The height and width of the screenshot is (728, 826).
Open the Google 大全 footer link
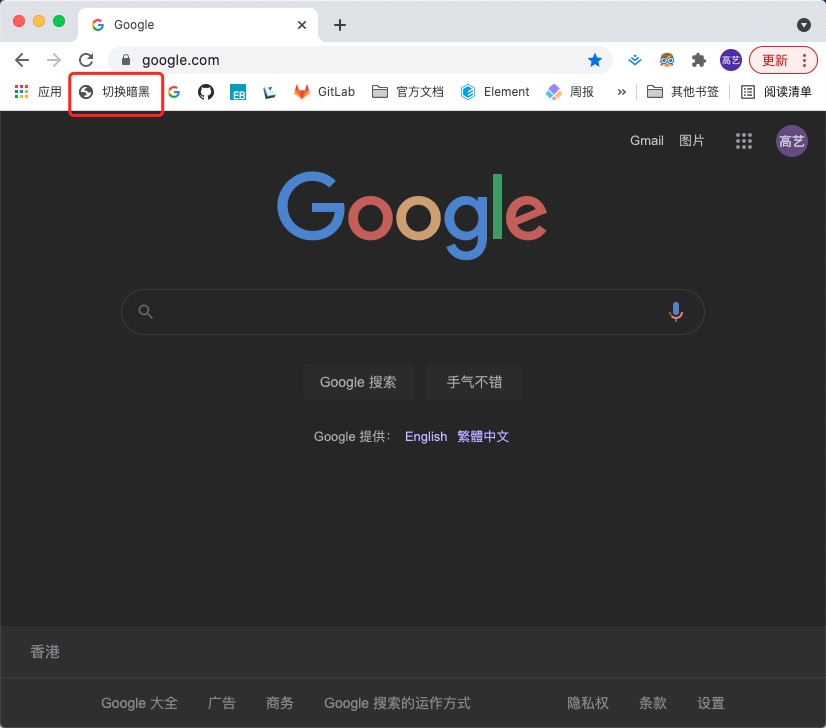click(x=139, y=703)
